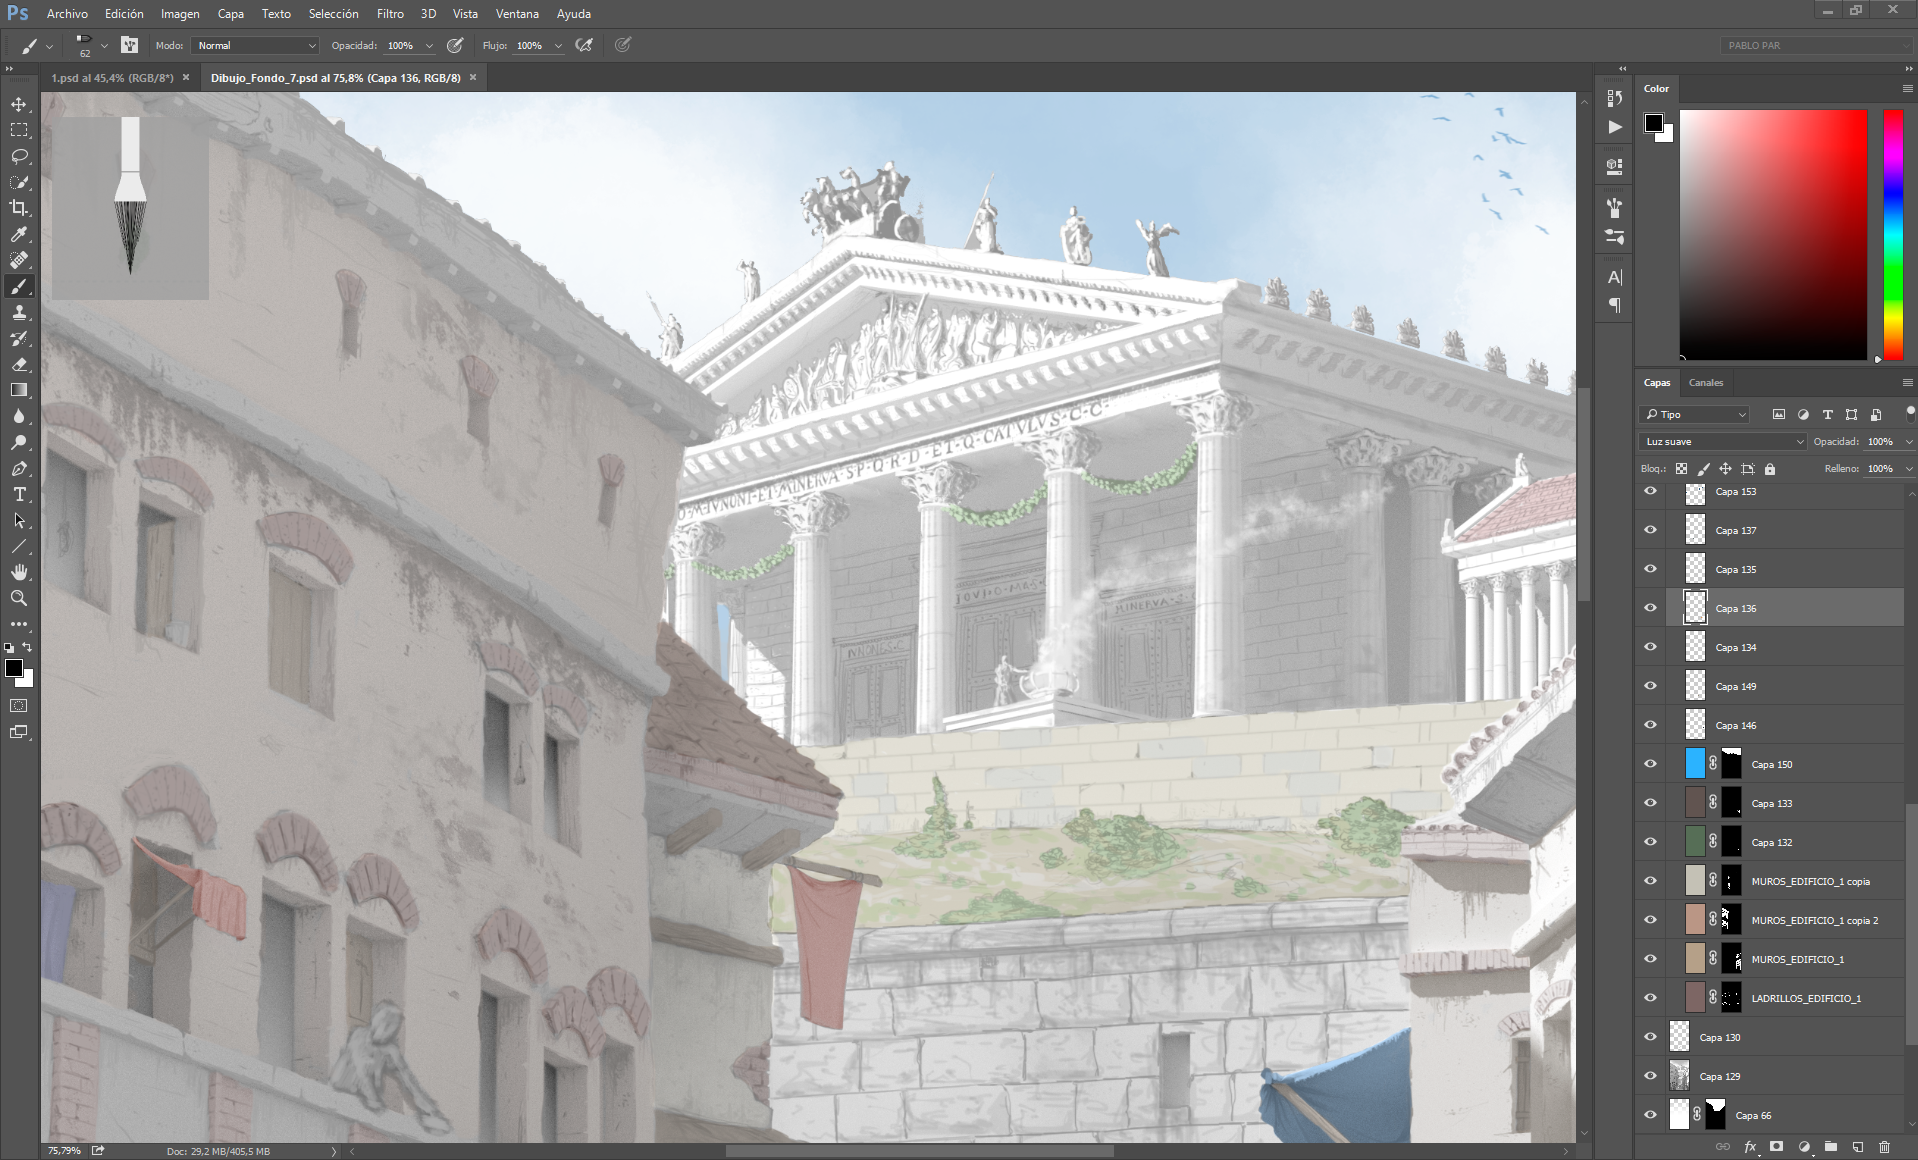The height and width of the screenshot is (1160, 1918).
Task: Select the Lasso tool
Action: 19,157
